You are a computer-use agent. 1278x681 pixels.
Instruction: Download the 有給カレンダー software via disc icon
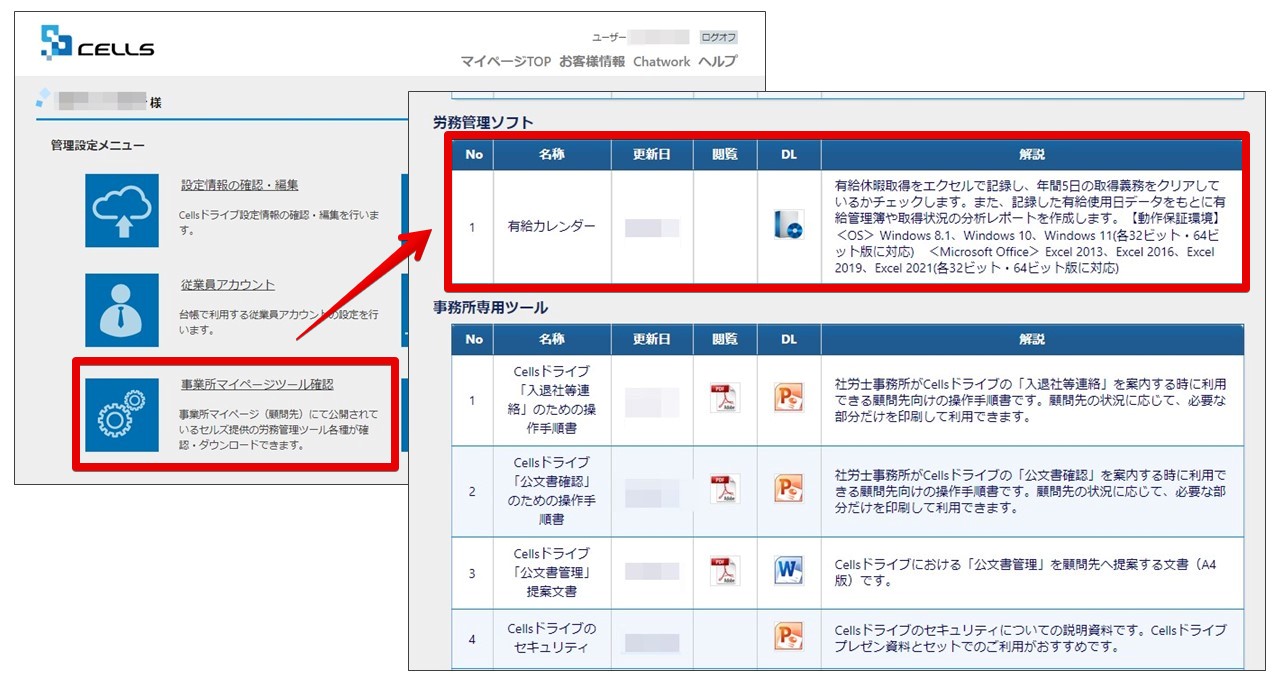[789, 225]
